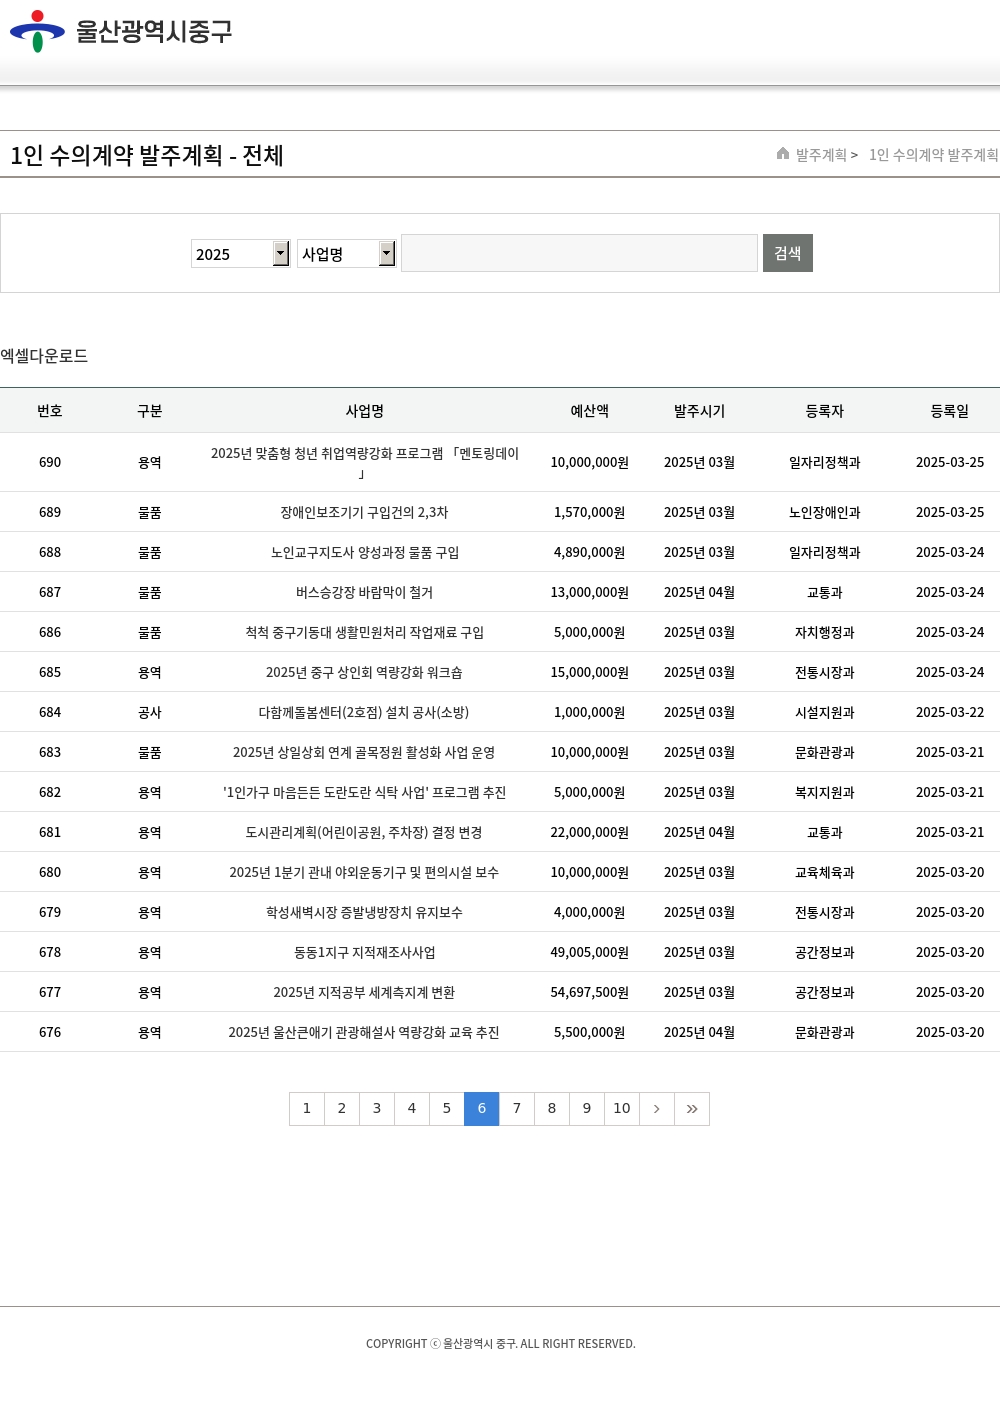Click the home icon in breadcrumb
This screenshot has width=1000, height=1407.
783,153
